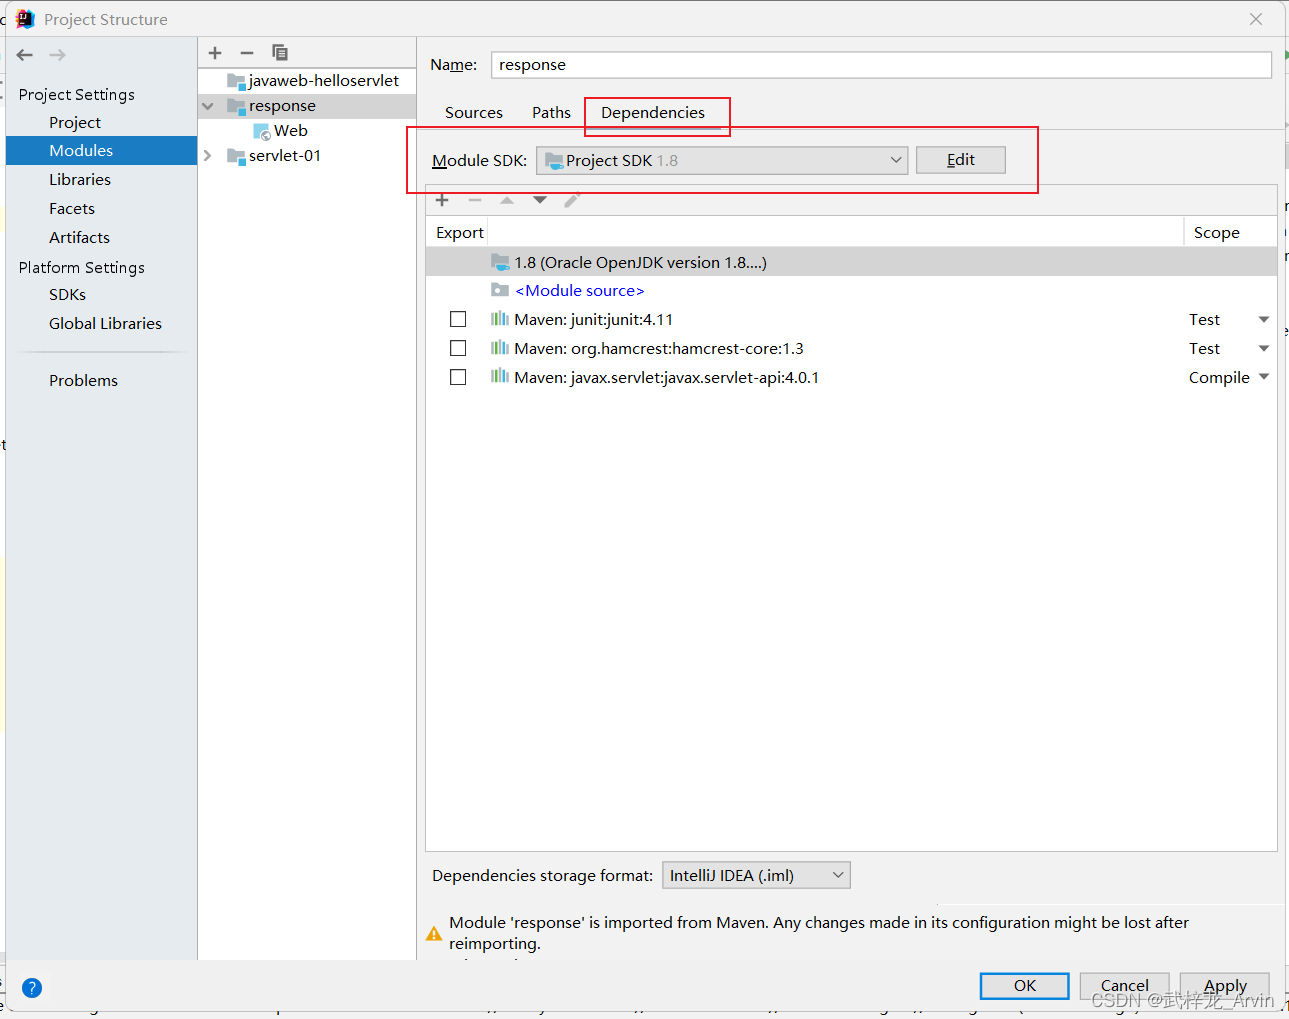Toggle Export checkbox for junit:junit:4.11
Viewport: 1289px width, 1019px height.
tap(458, 319)
